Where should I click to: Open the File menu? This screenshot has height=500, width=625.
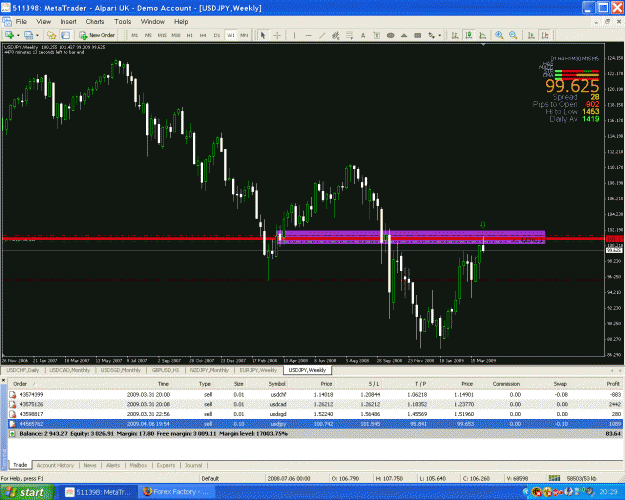click(x=21, y=22)
